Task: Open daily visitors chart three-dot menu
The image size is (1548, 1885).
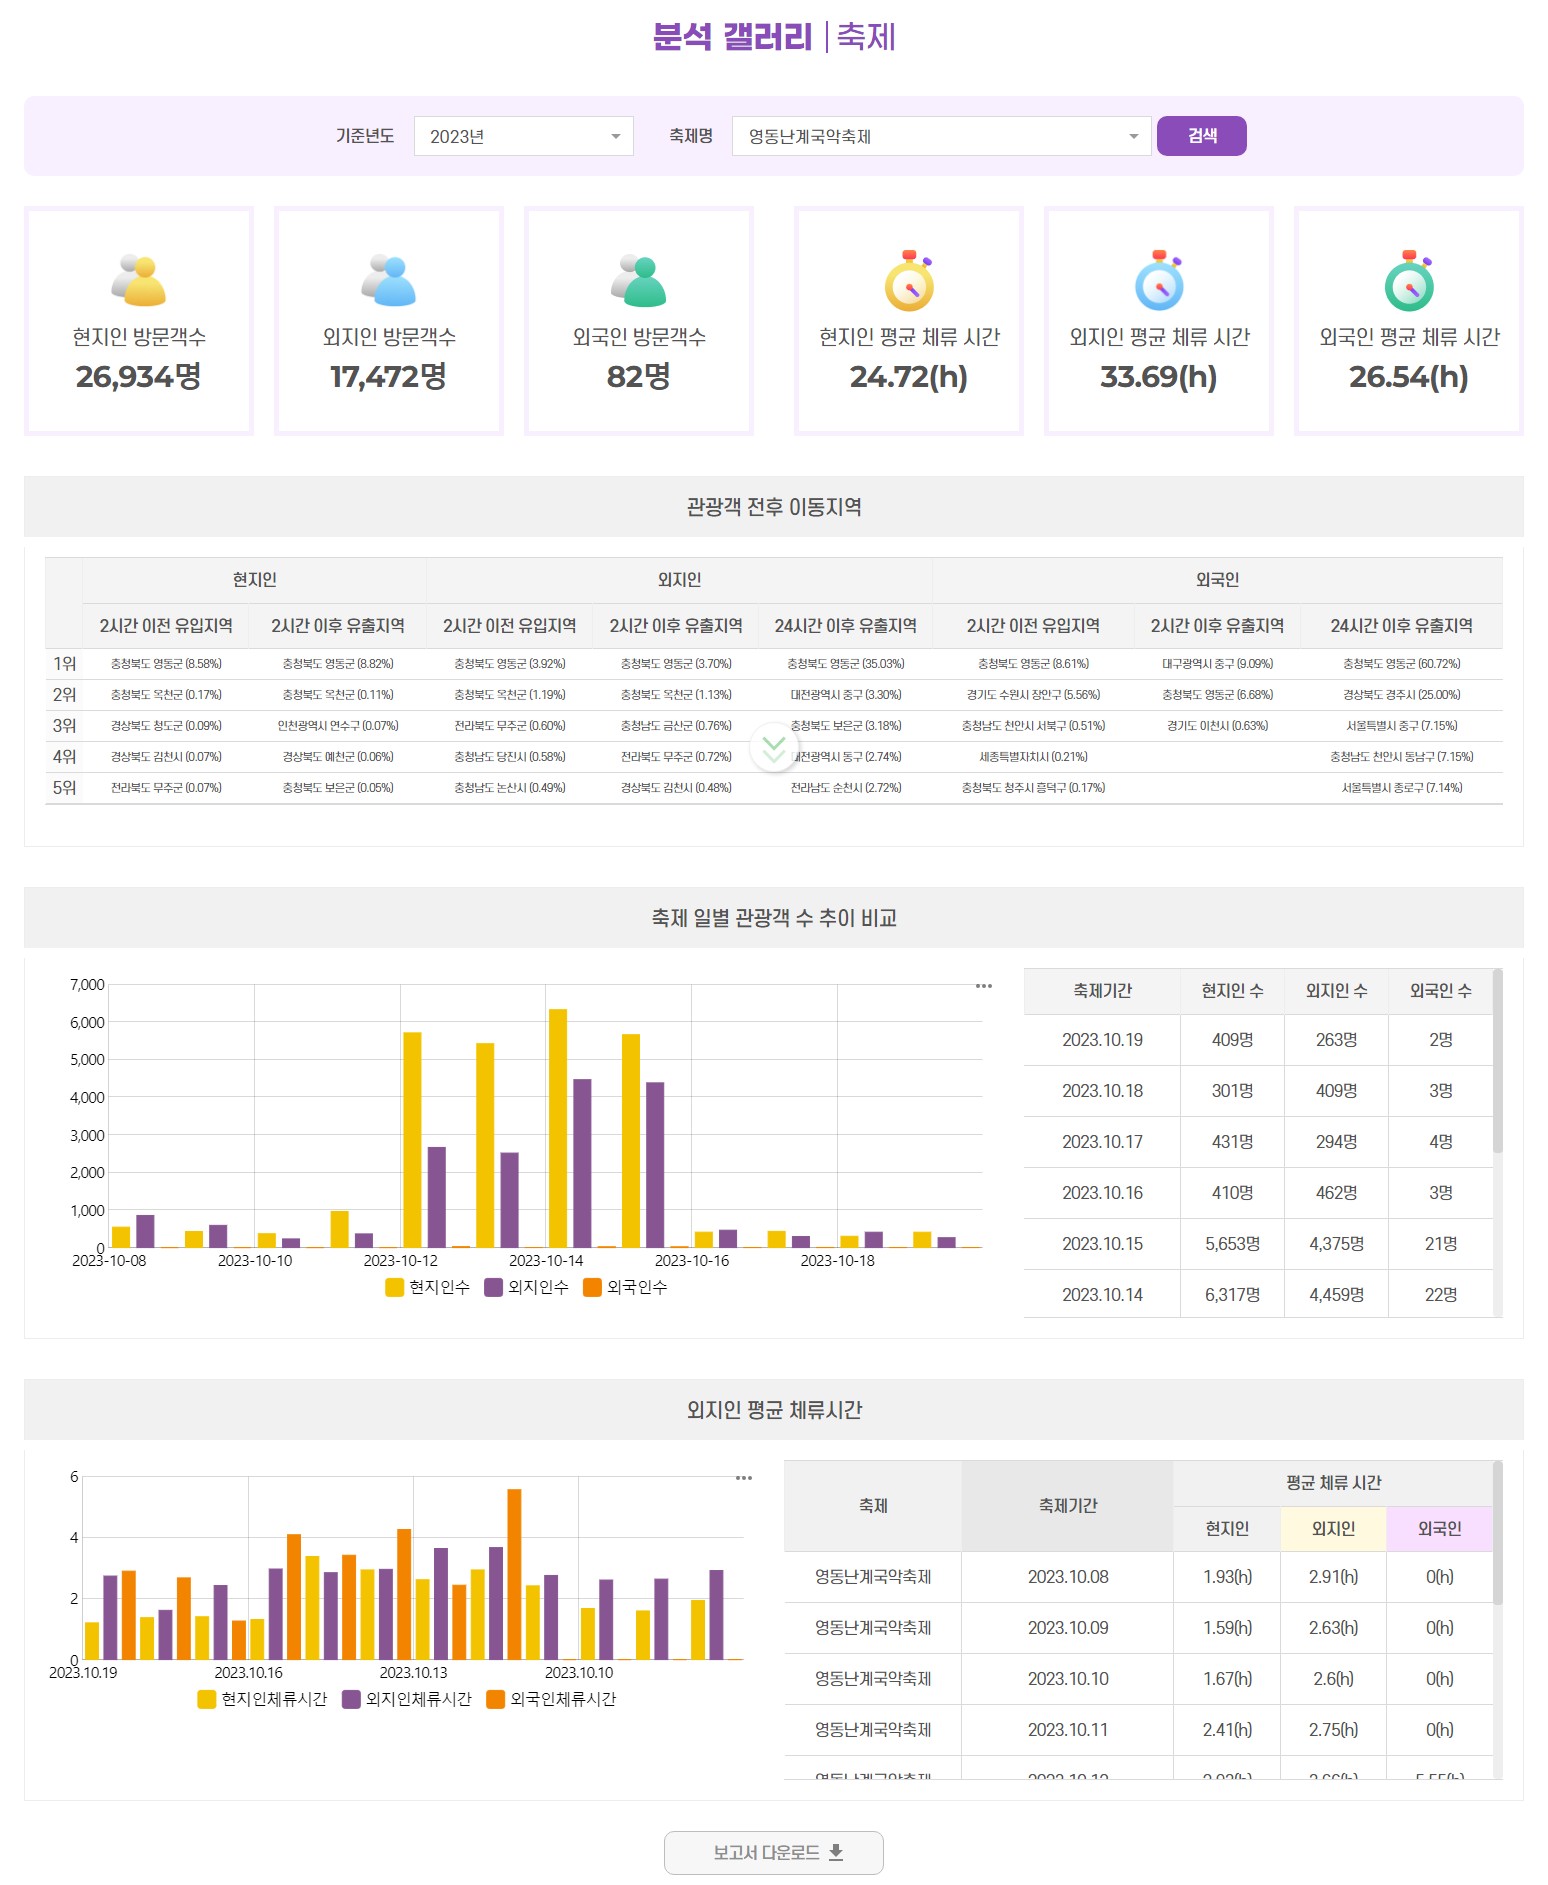Action: [984, 986]
